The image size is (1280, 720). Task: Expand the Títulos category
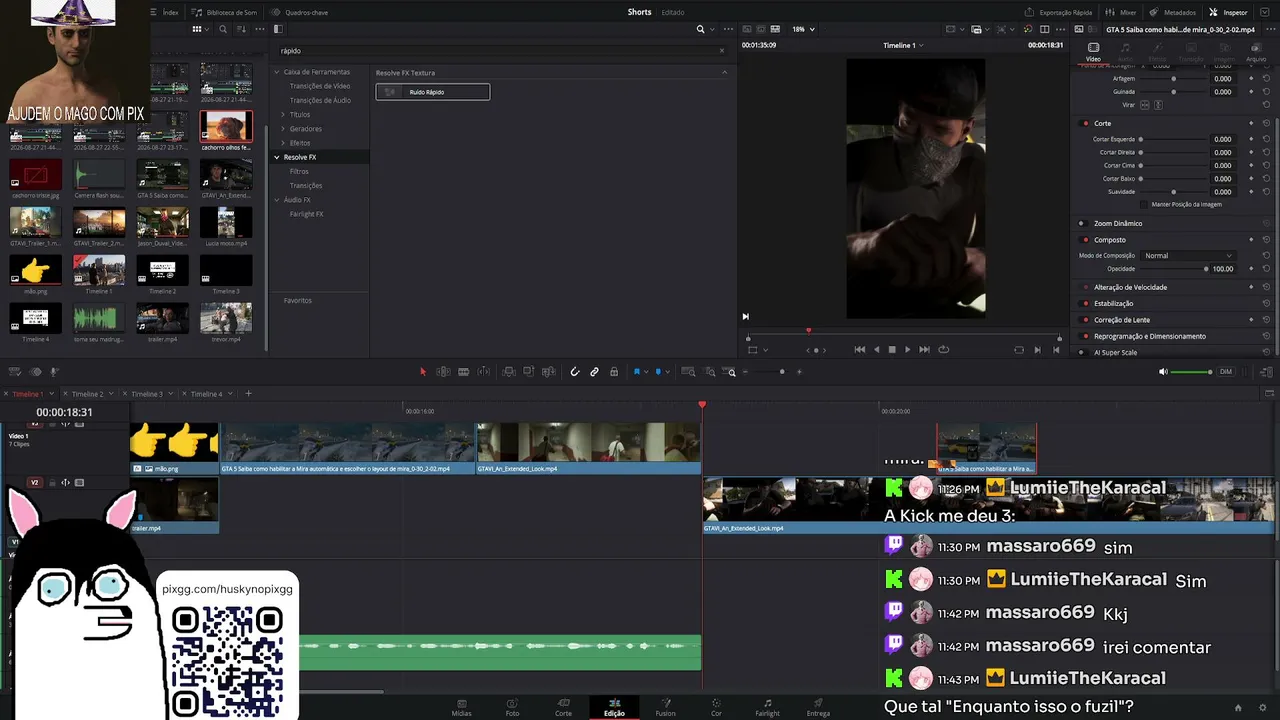pos(283,115)
